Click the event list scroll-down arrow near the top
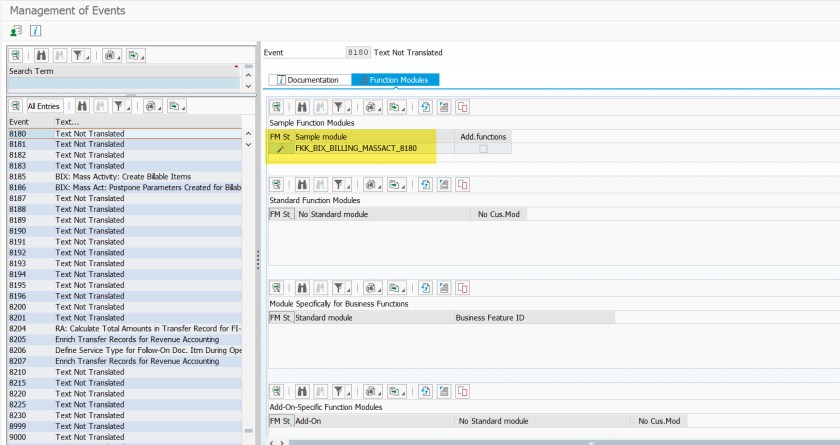 point(250,144)
